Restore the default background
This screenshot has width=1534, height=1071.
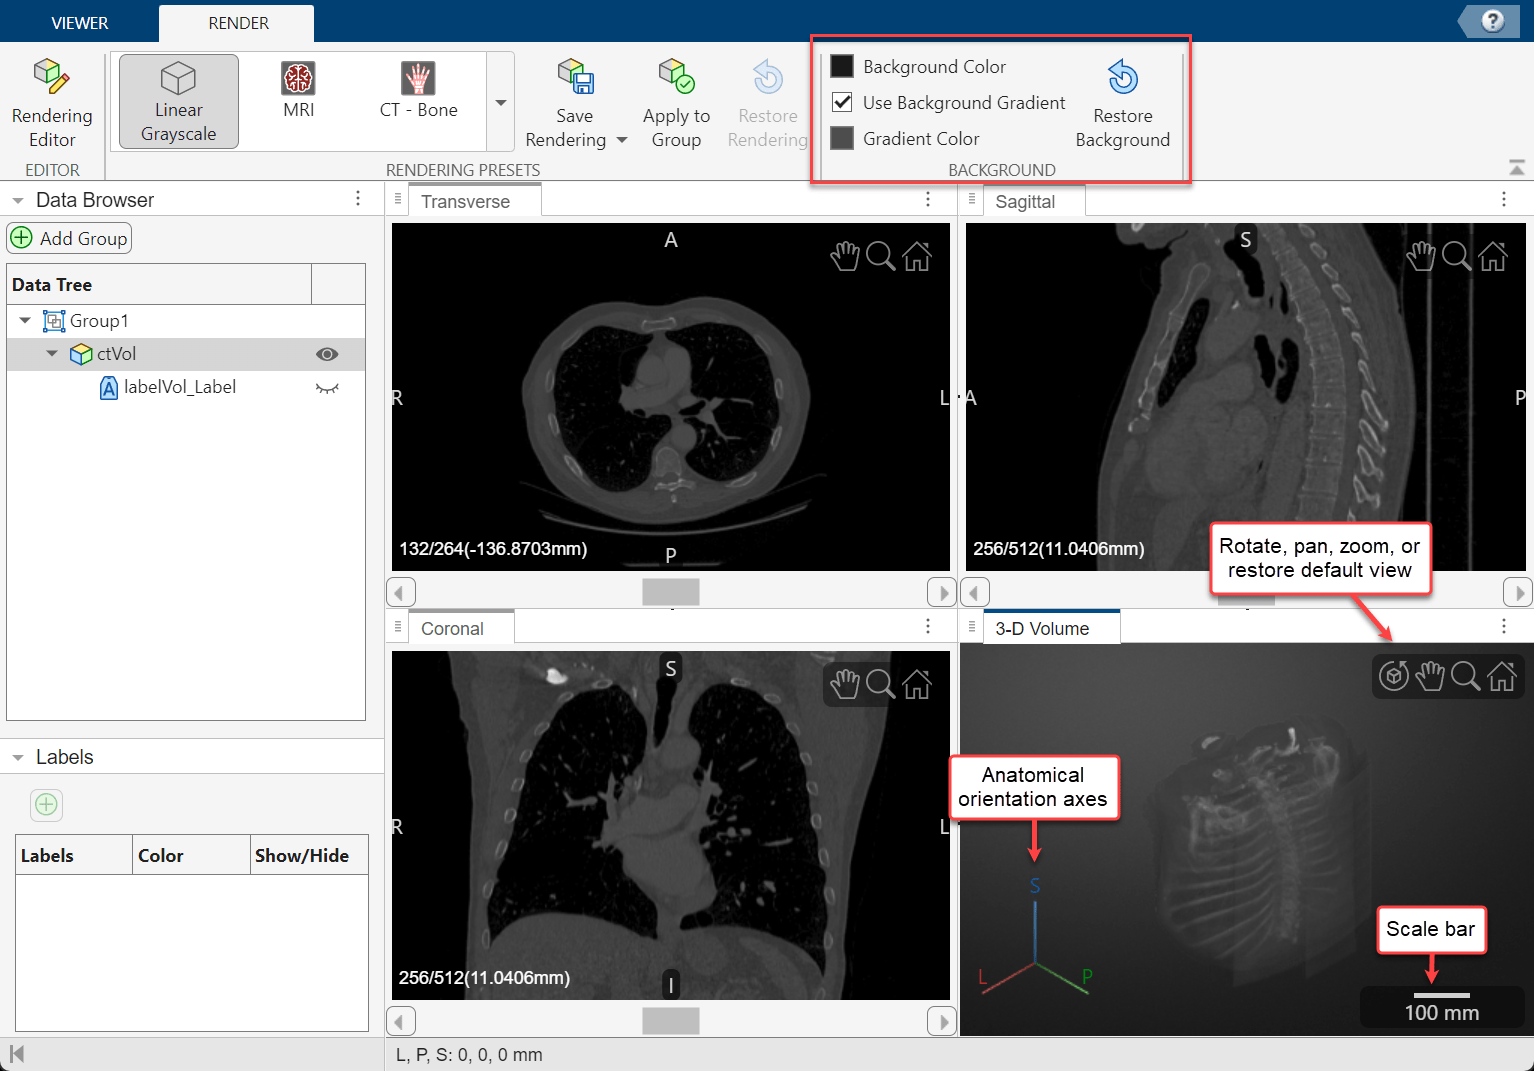pyautogui.click(x=1122, y=100)
